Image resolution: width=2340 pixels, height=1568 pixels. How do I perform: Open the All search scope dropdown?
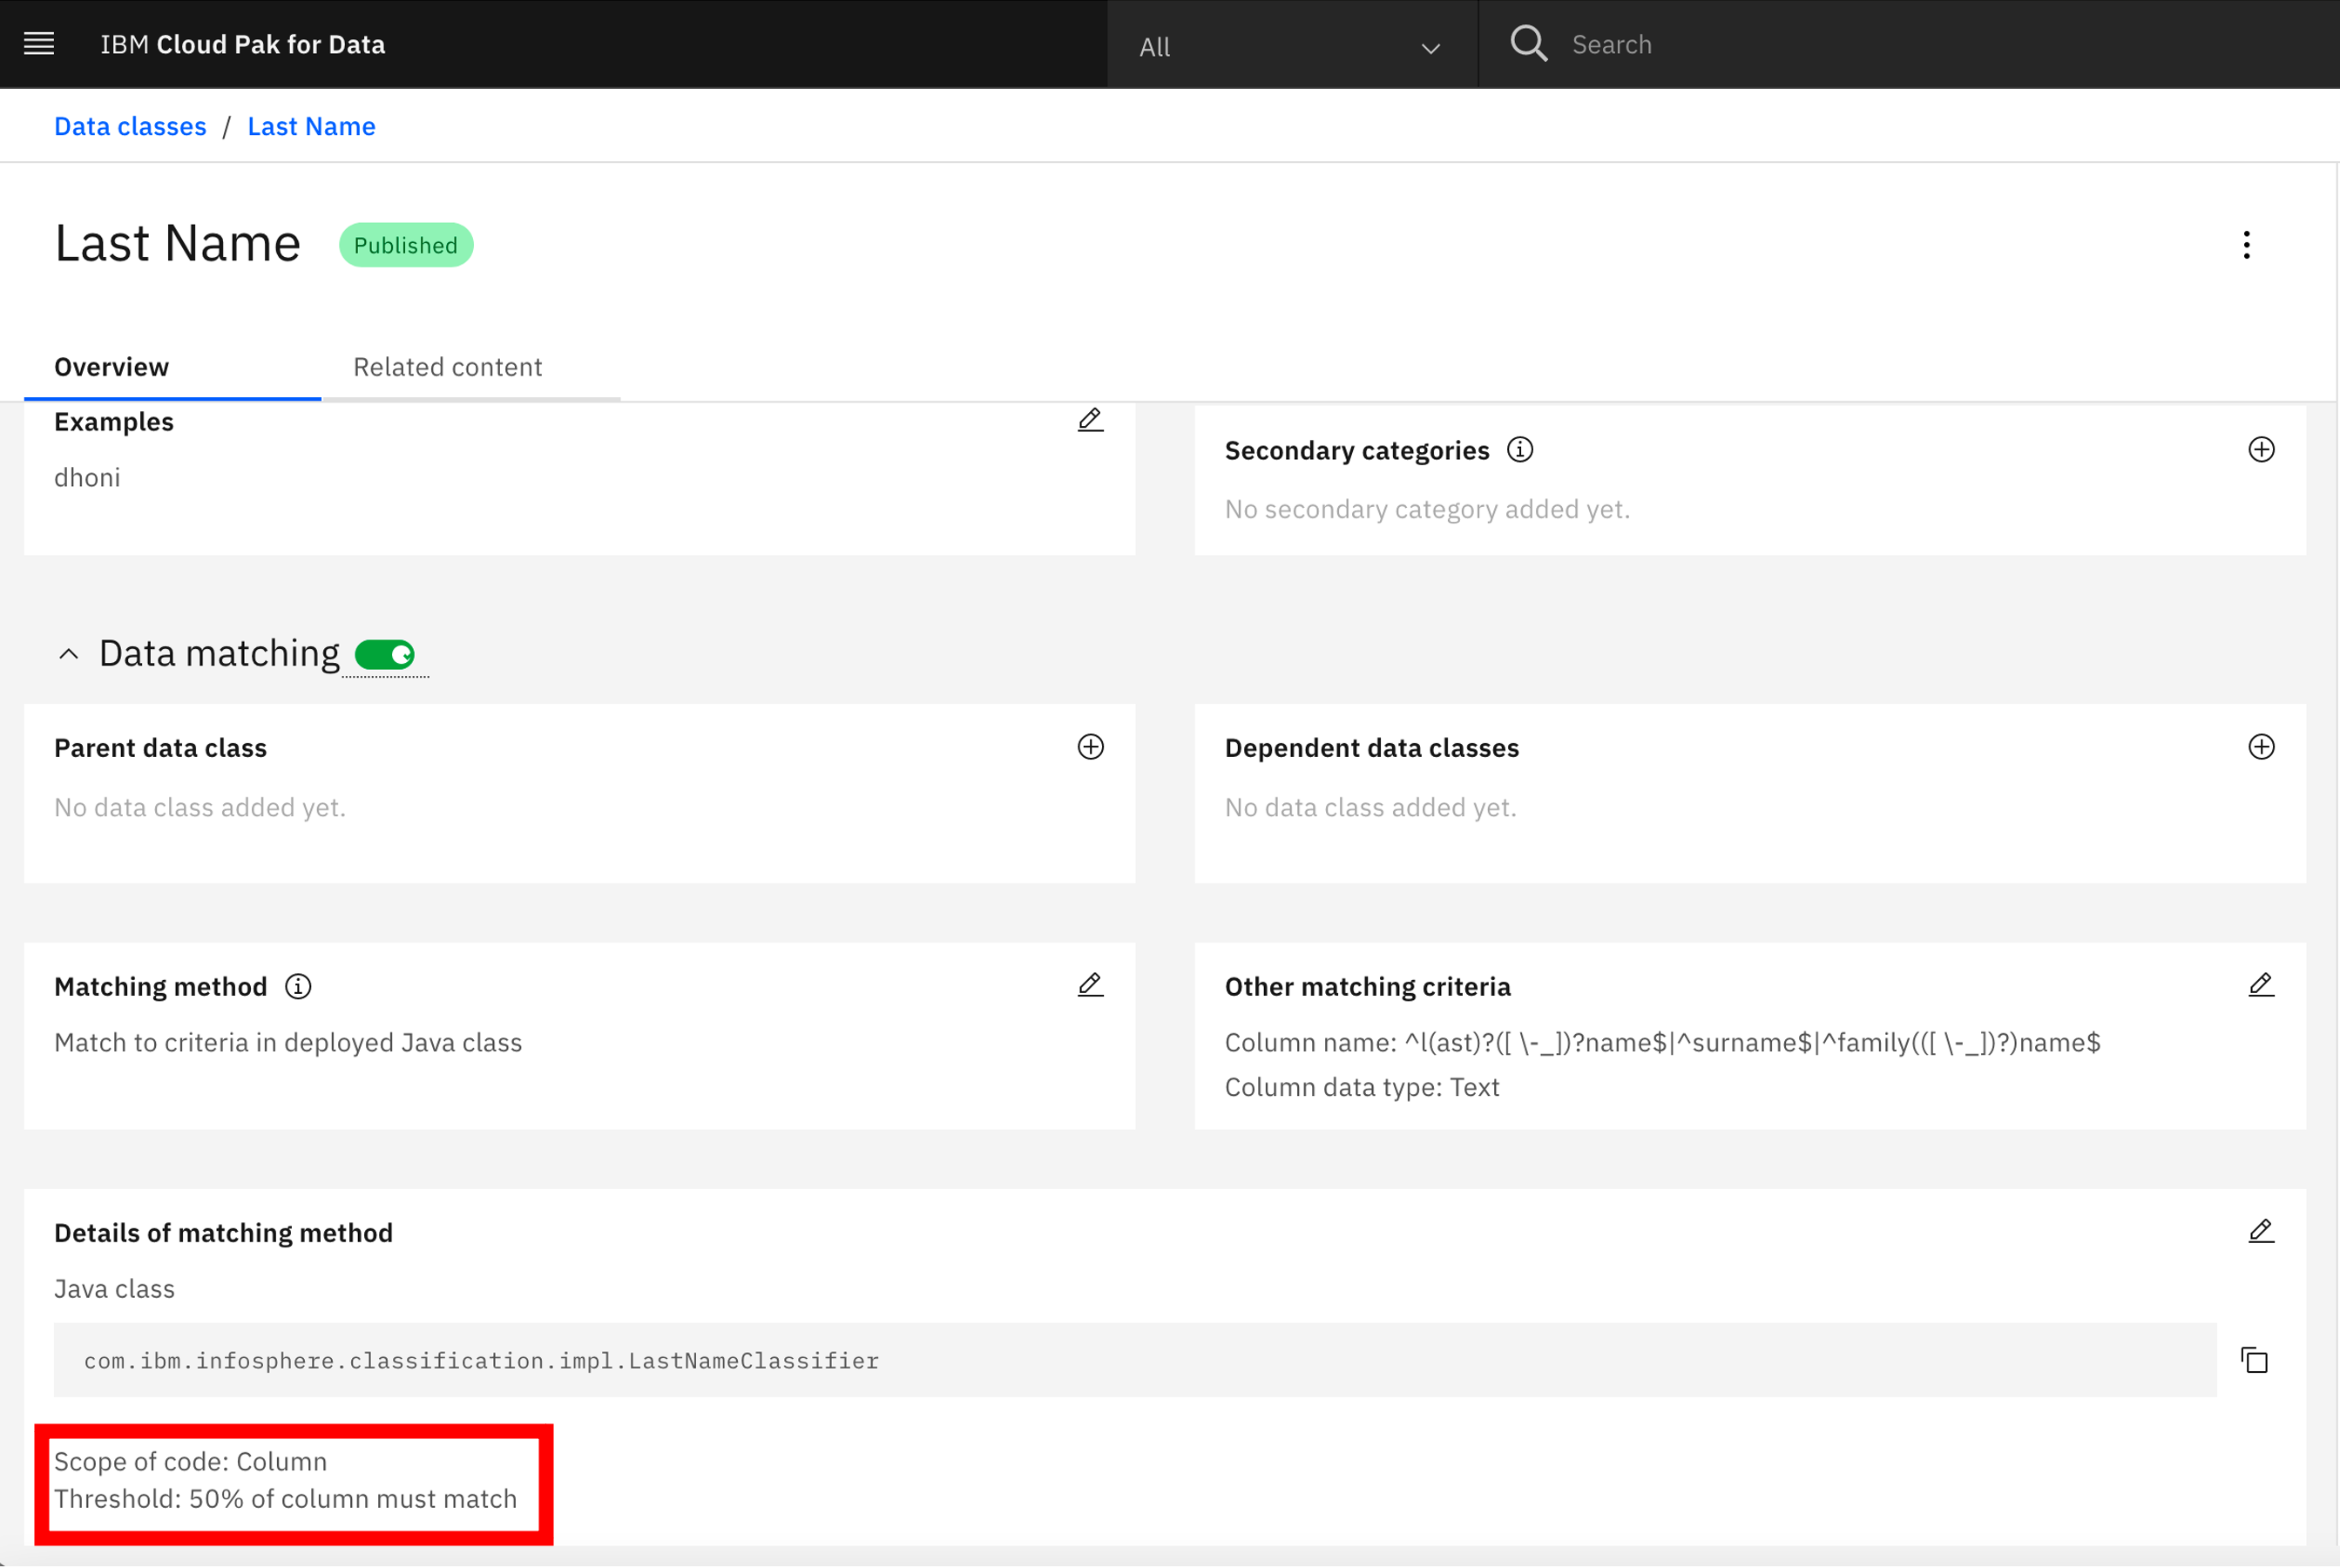(x=1290, y=46)
